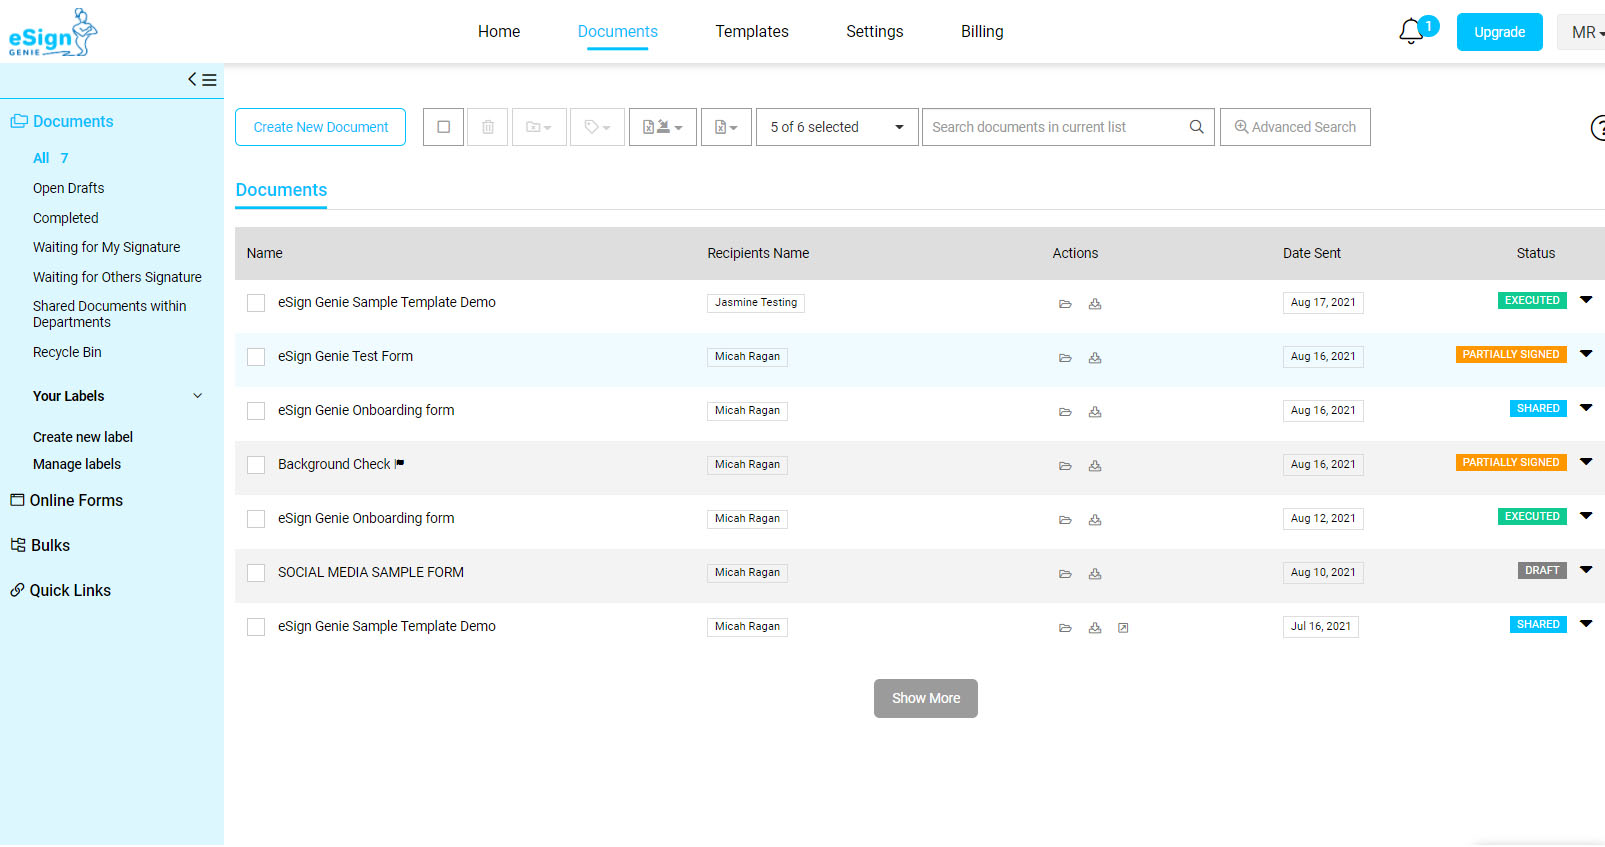The width and height of the screenshot is (1605, 847).
Task: Click the DRAFT status badge
Action: coord(1542,570)
